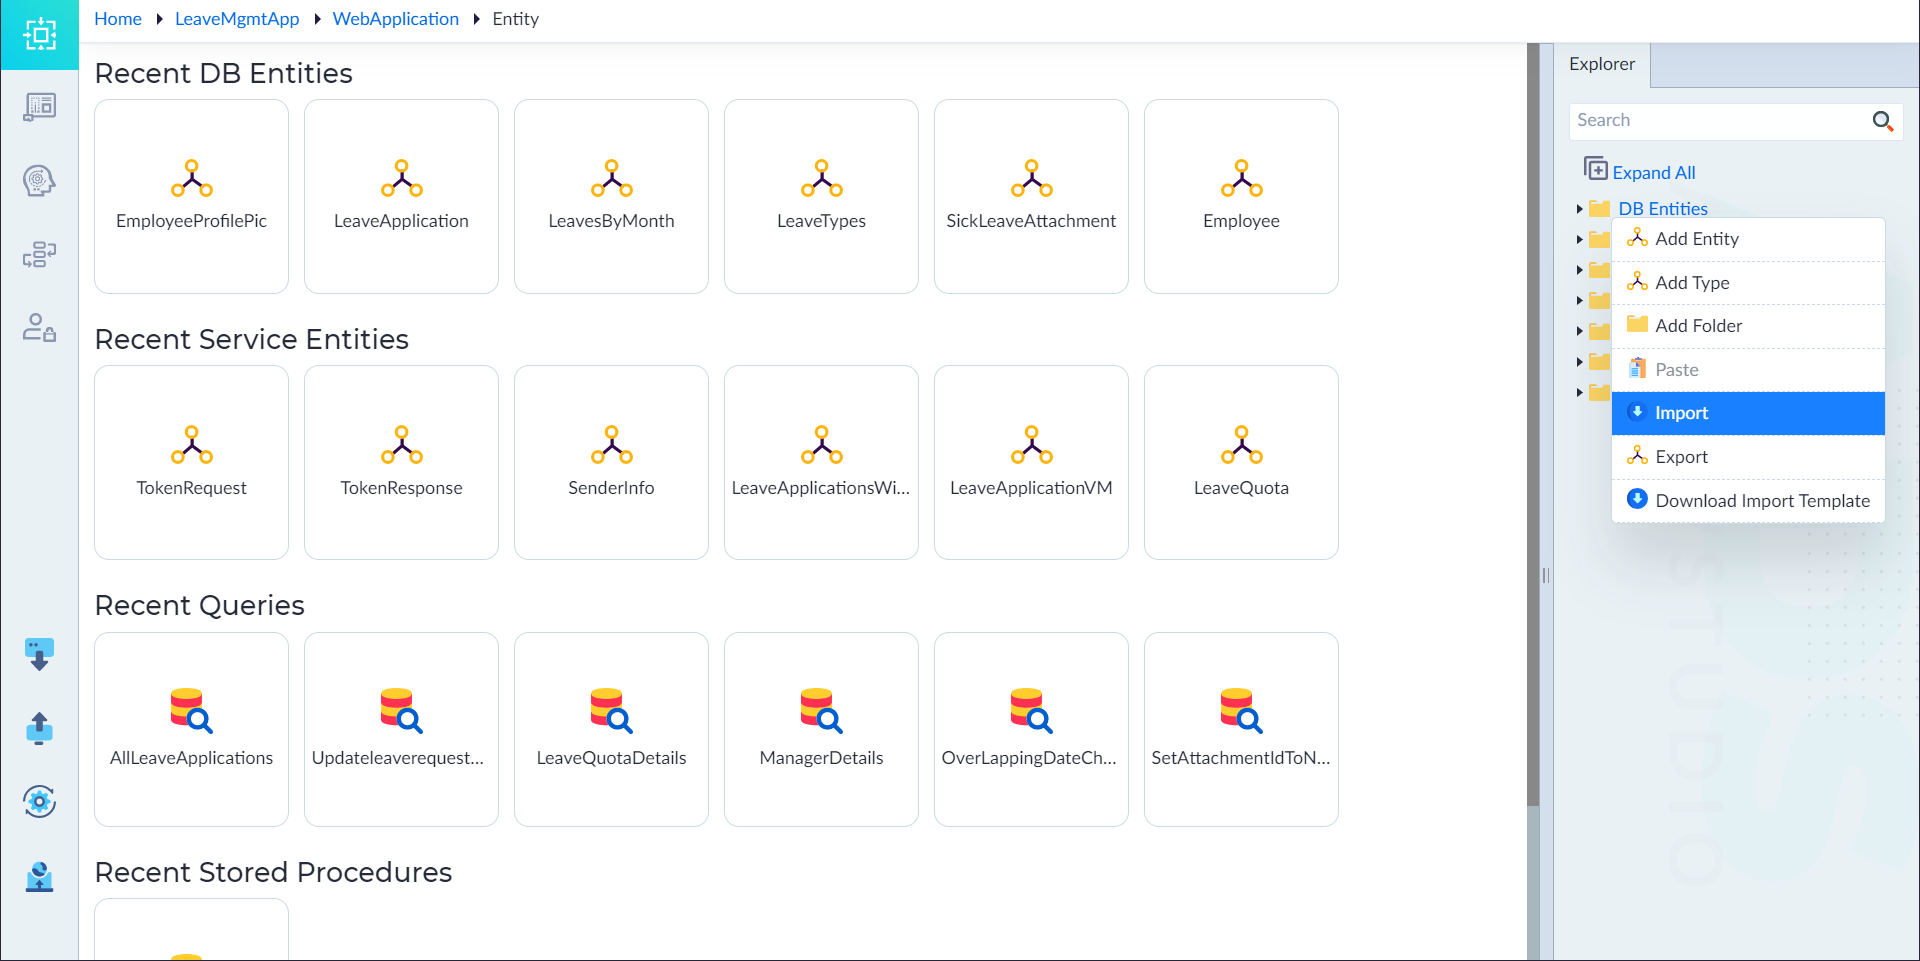This screenshot has height=961, width=1920.
Task: Open the gear settings sidebar icon
Action: [x=39, y=801]
